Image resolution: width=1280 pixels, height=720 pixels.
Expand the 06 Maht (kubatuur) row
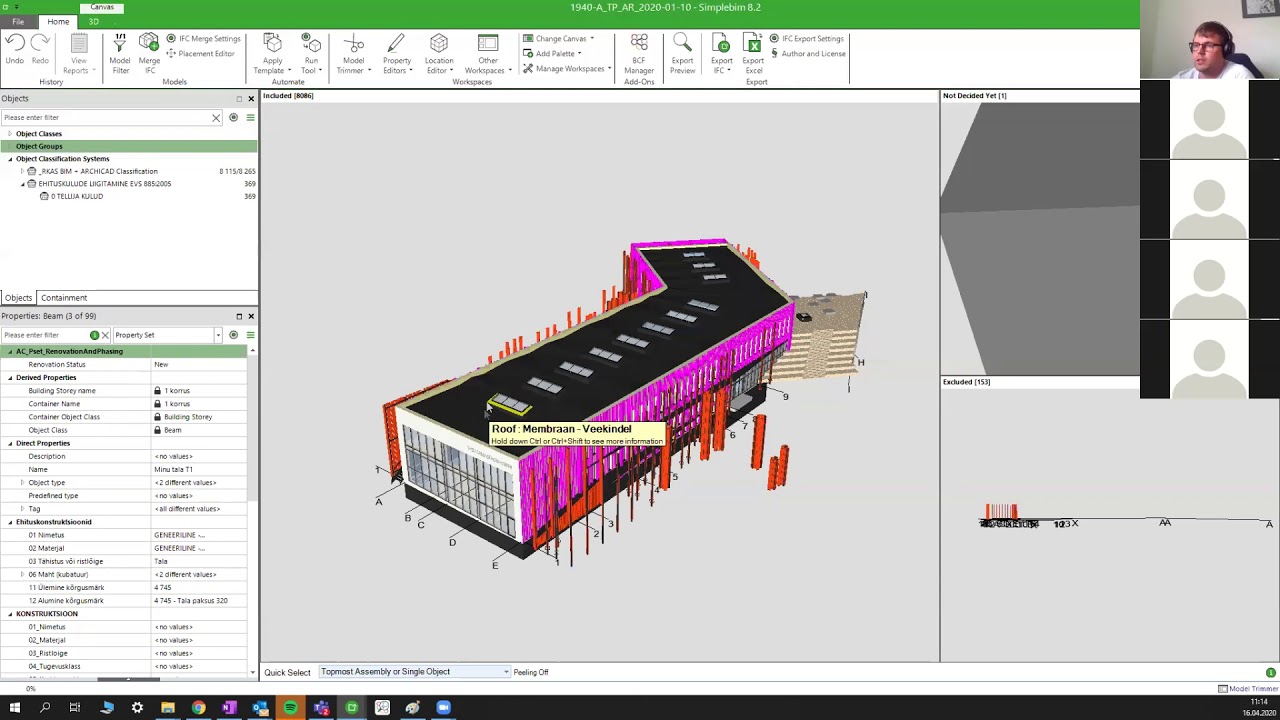22,575
